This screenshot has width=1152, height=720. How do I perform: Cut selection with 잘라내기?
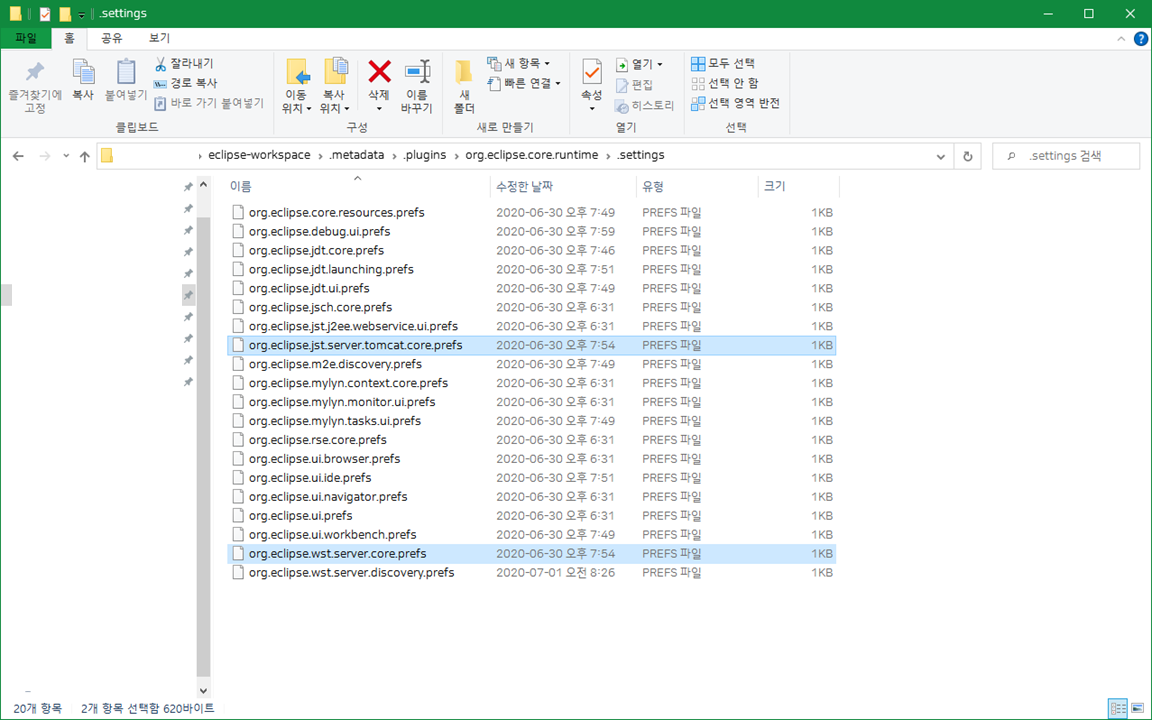click(x=184, y=64)
